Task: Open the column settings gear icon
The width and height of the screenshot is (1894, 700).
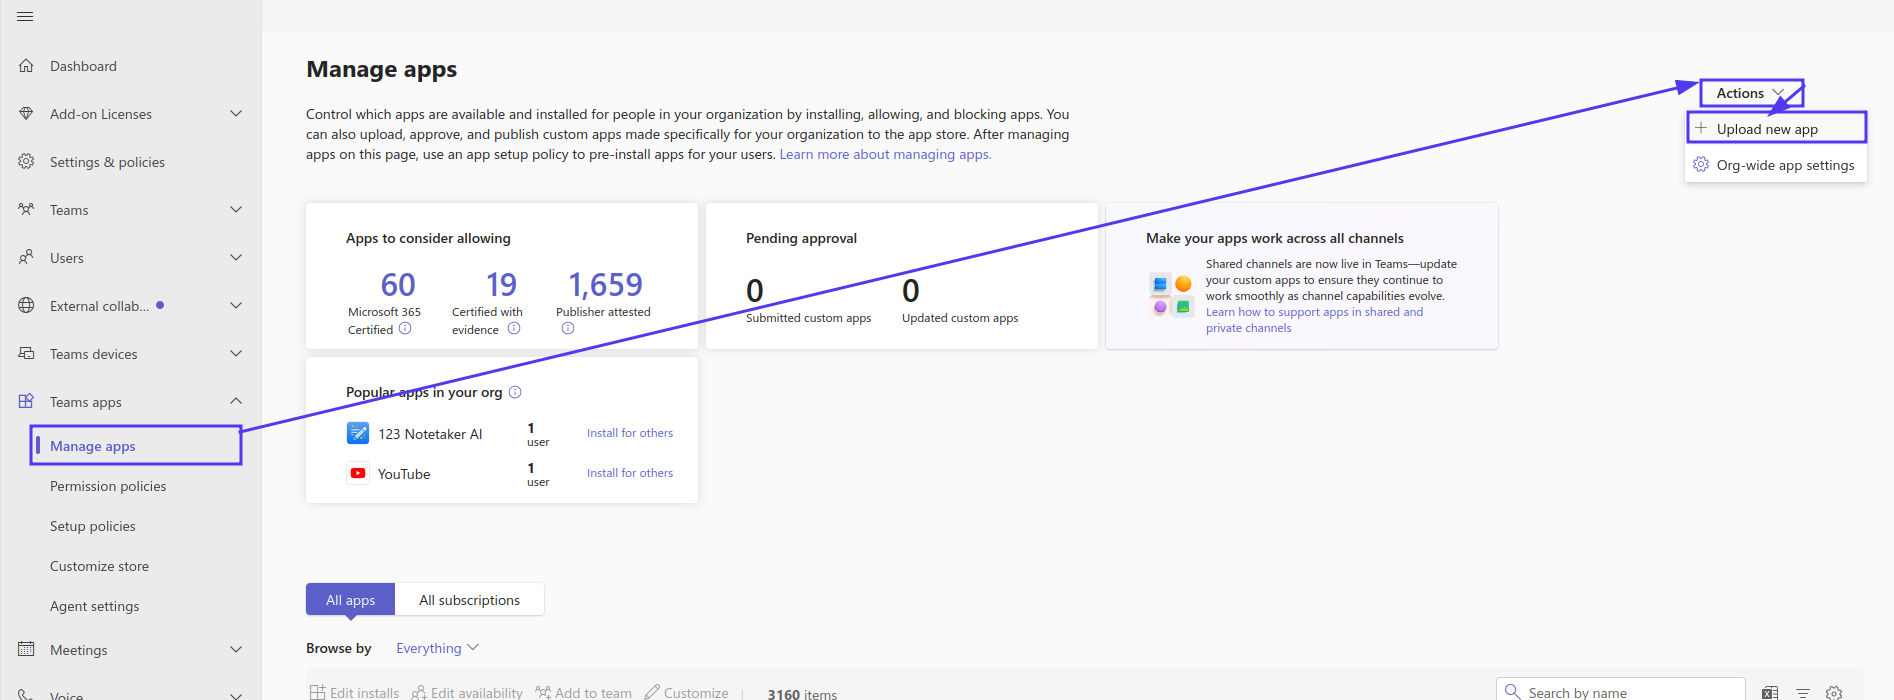Action: (x=1834, y=692)
